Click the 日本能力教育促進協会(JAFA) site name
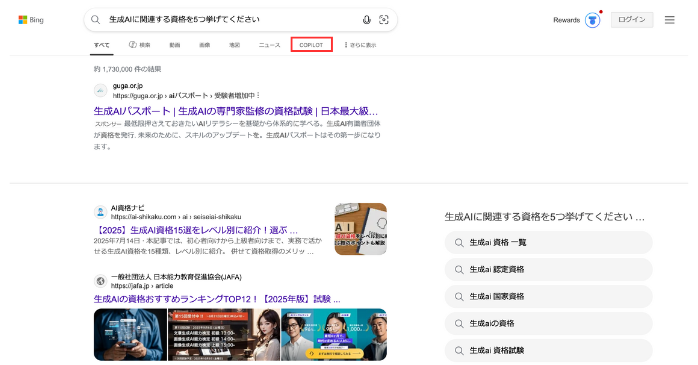The height and width of the screenshot is (365, 698). [176, 277]
